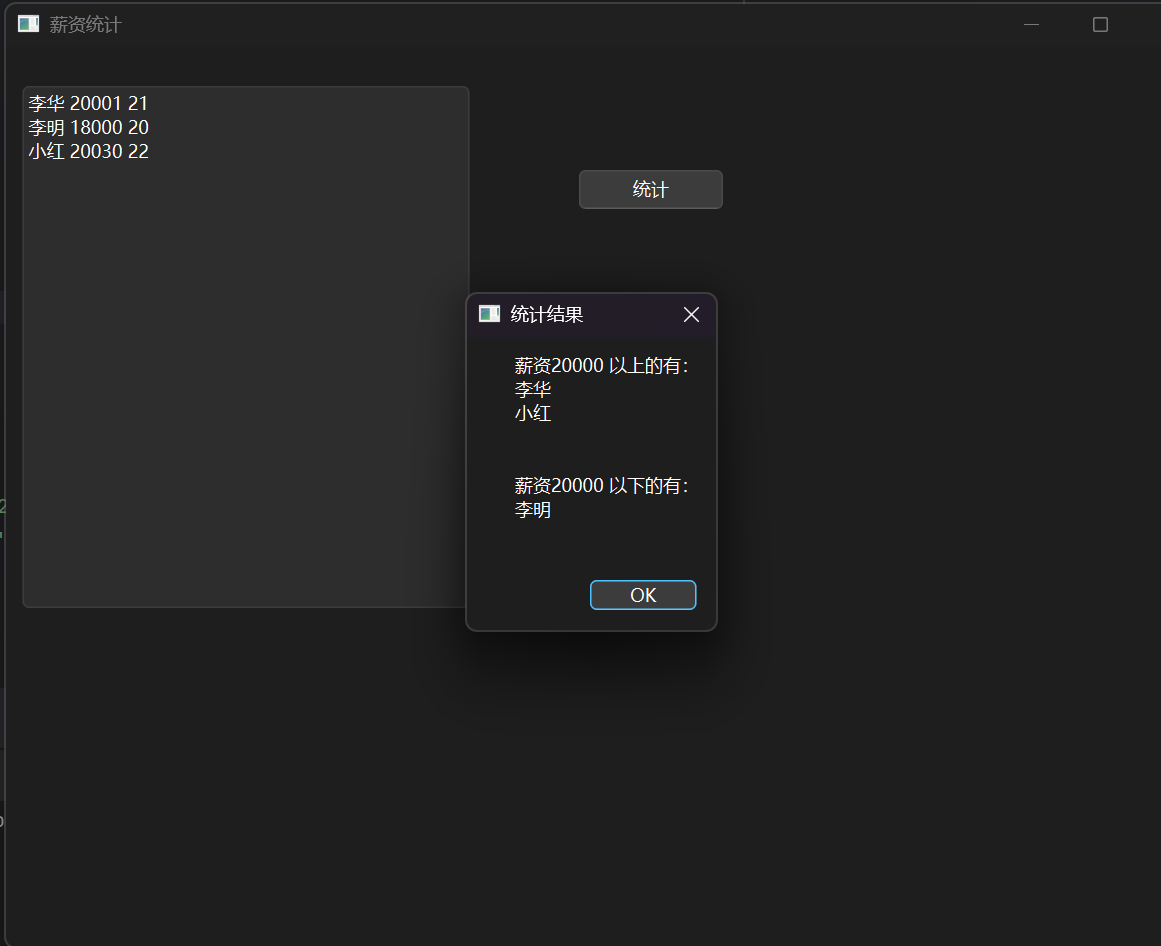Maximize the 薪资统计 window
This screenshot has height=946, width=1161.
(1100, 24)
